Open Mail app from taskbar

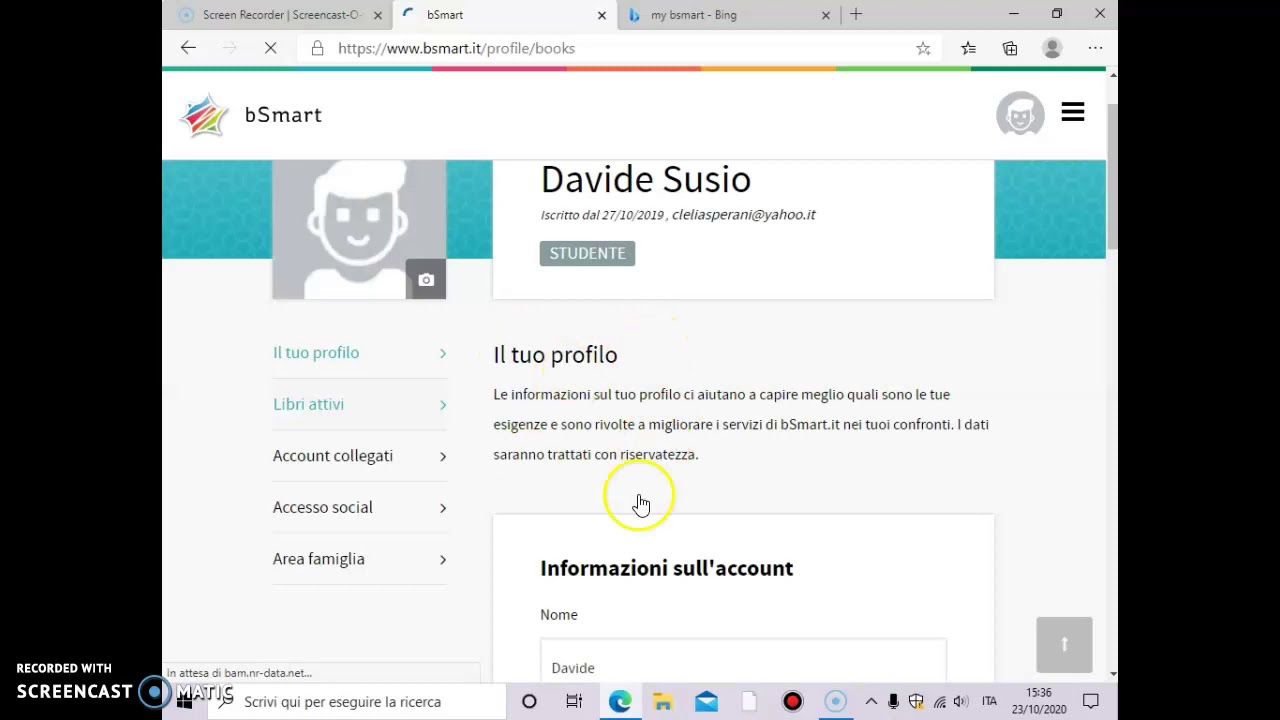tap(706, 702)
